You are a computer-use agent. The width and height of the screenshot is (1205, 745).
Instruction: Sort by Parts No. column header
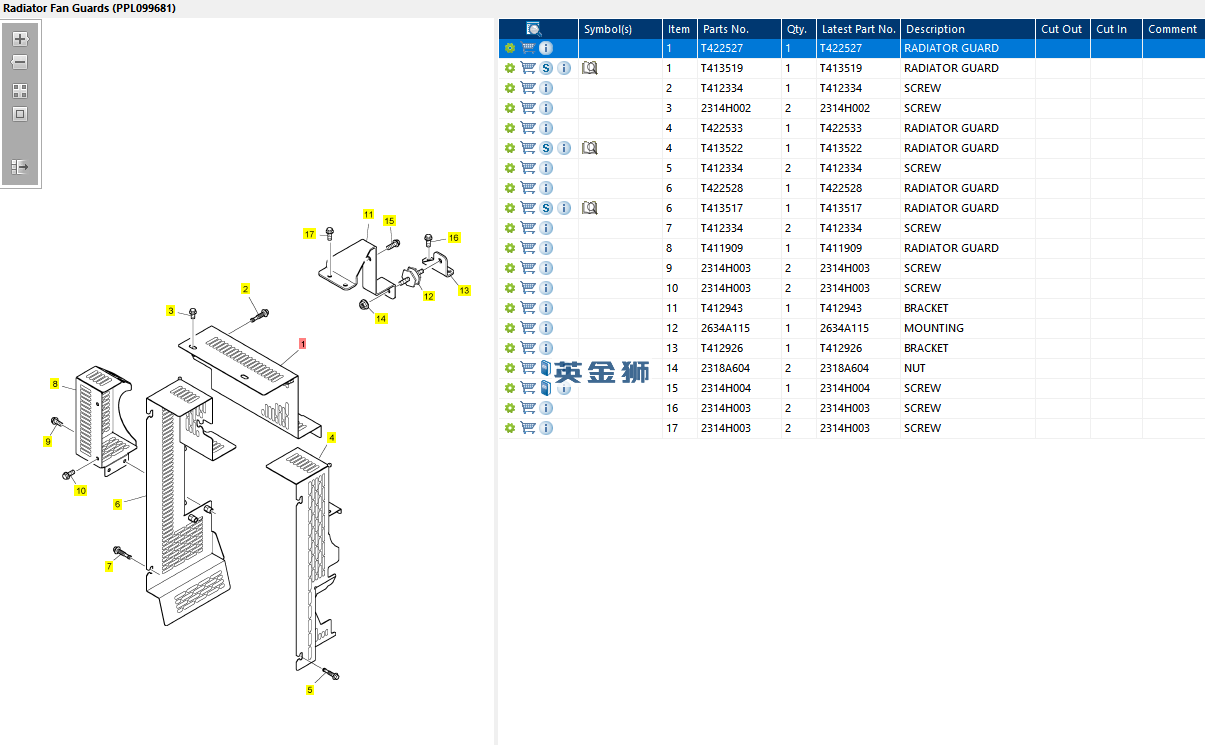[x=725, y=29]
